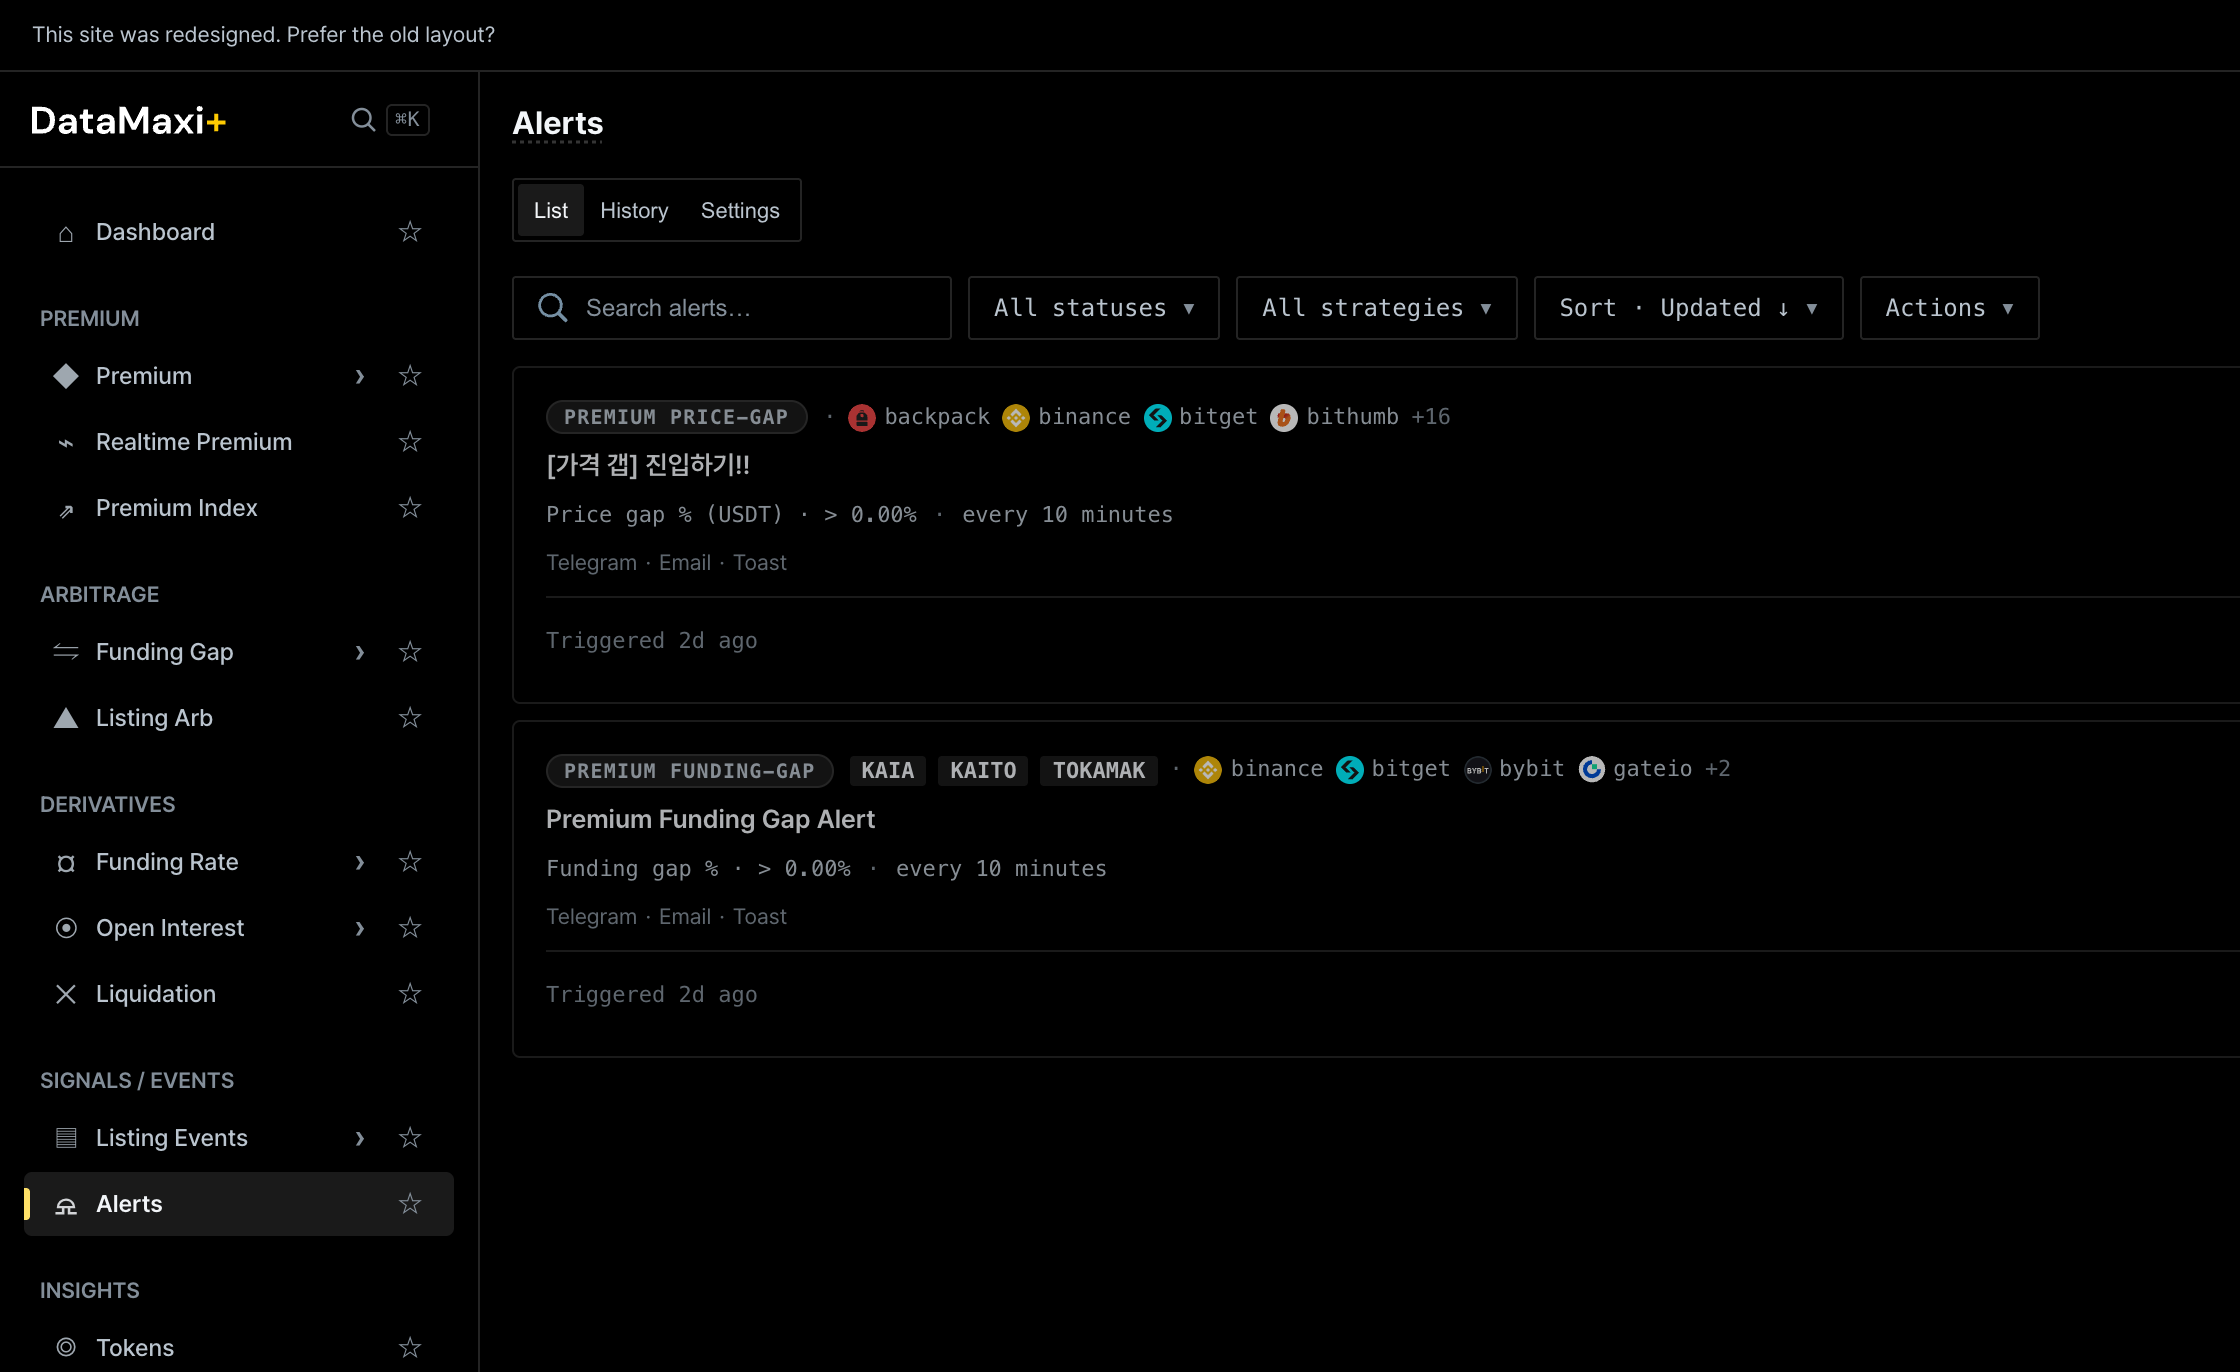Screen dimensions: 2240x1372
Task: Click the Liquidation X icon
Action: coord(66,994)
